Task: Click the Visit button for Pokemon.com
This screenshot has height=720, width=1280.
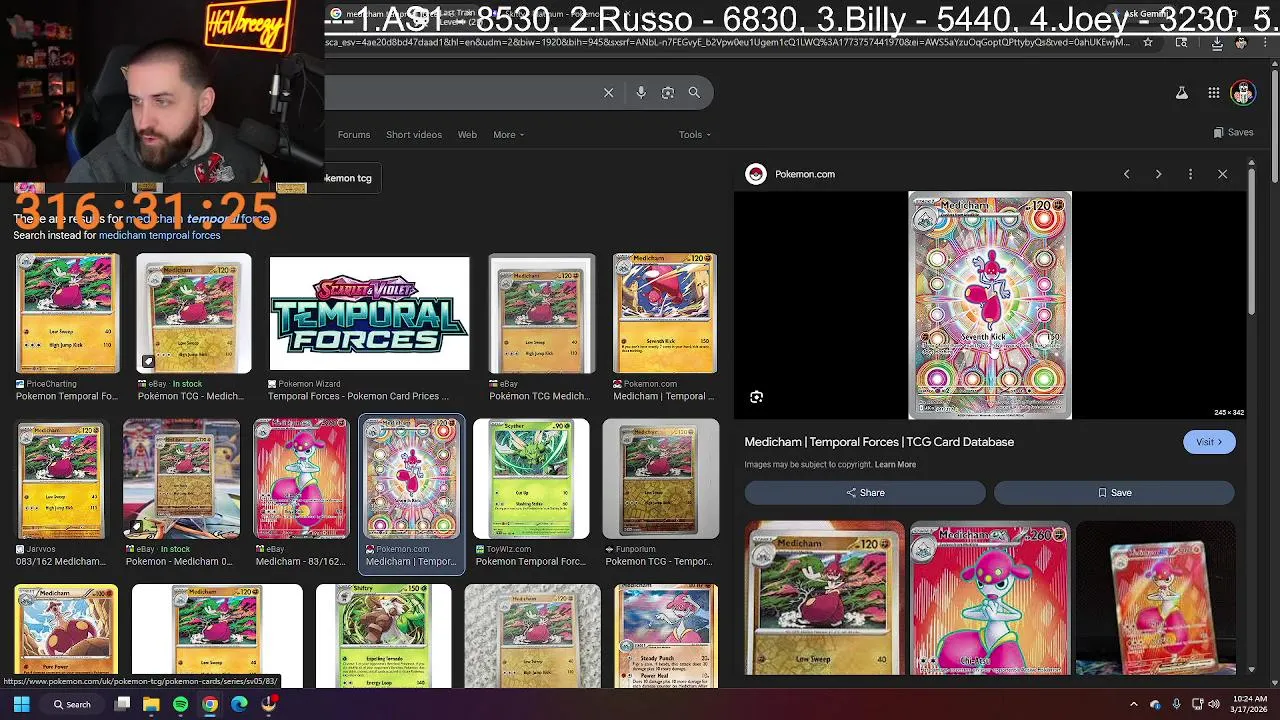Action: click(1209, 442)
